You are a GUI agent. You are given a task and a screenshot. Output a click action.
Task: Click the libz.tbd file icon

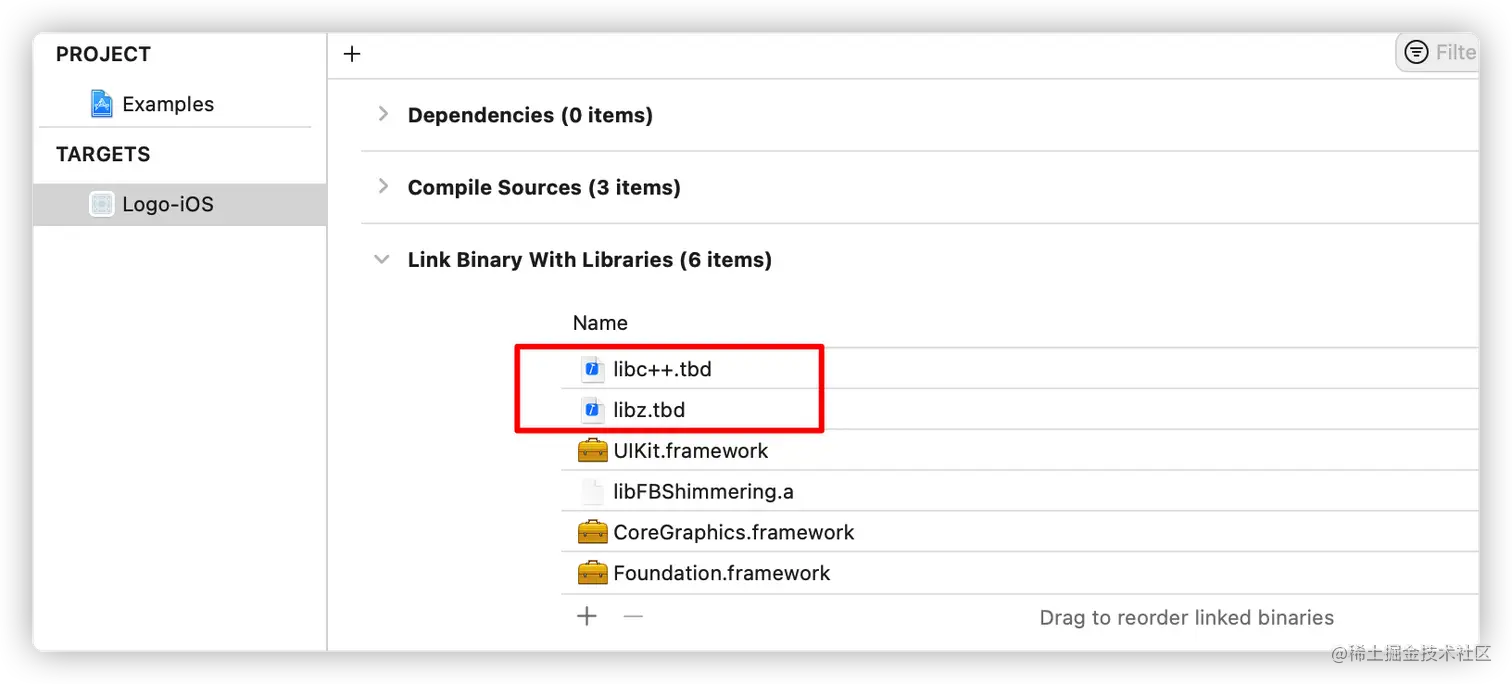(593, 410)
